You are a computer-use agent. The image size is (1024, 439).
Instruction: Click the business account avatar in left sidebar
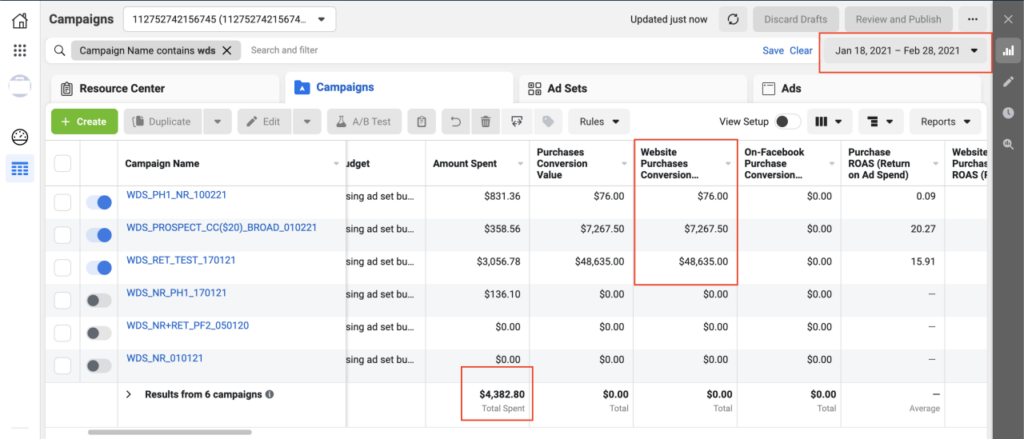(20, 86)
